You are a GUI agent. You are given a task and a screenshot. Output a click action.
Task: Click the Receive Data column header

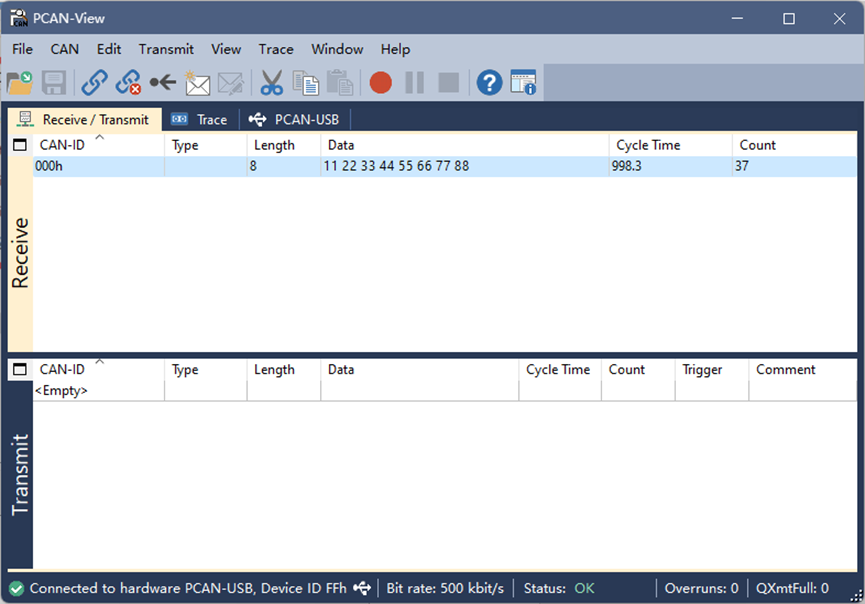click(464, 145)
